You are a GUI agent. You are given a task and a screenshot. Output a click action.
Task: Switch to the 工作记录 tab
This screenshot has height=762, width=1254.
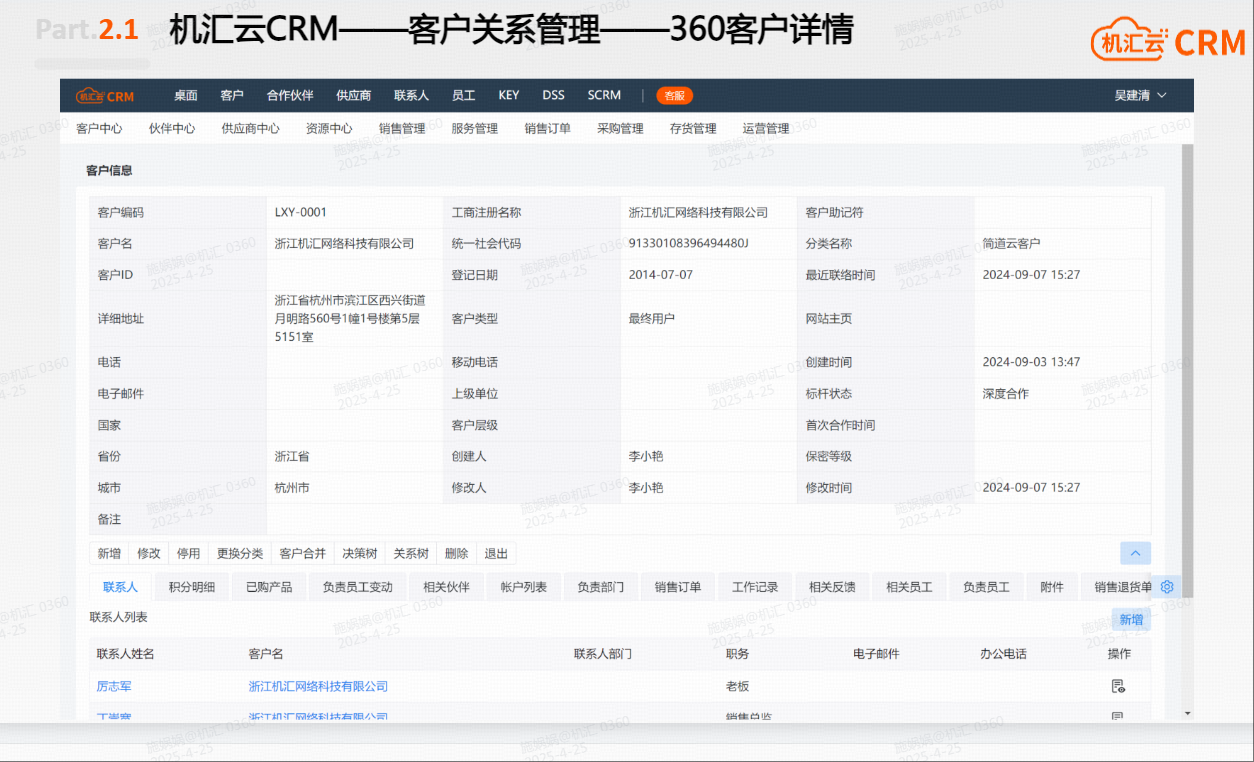755,587
